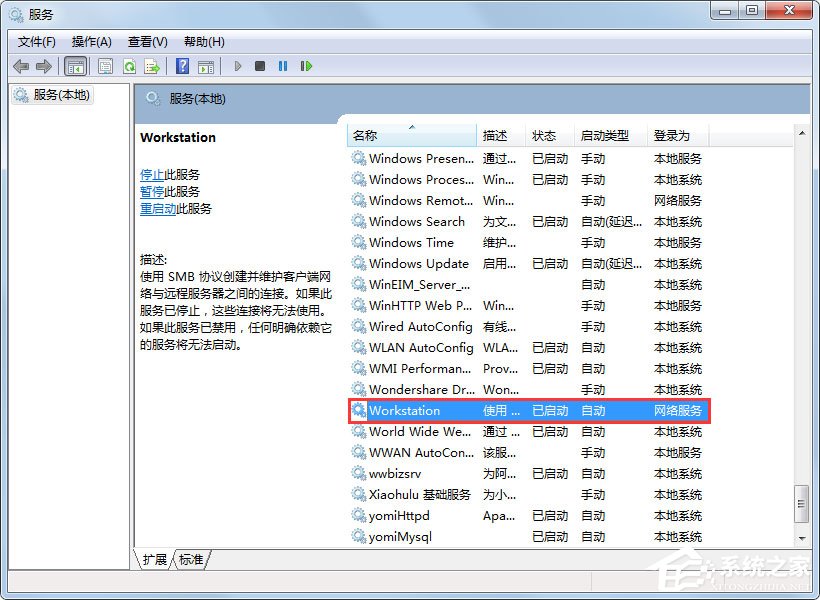This screenshot has width=820, height=600.
Task: Click the black Stop Service square icon
Action: [259, 66]
